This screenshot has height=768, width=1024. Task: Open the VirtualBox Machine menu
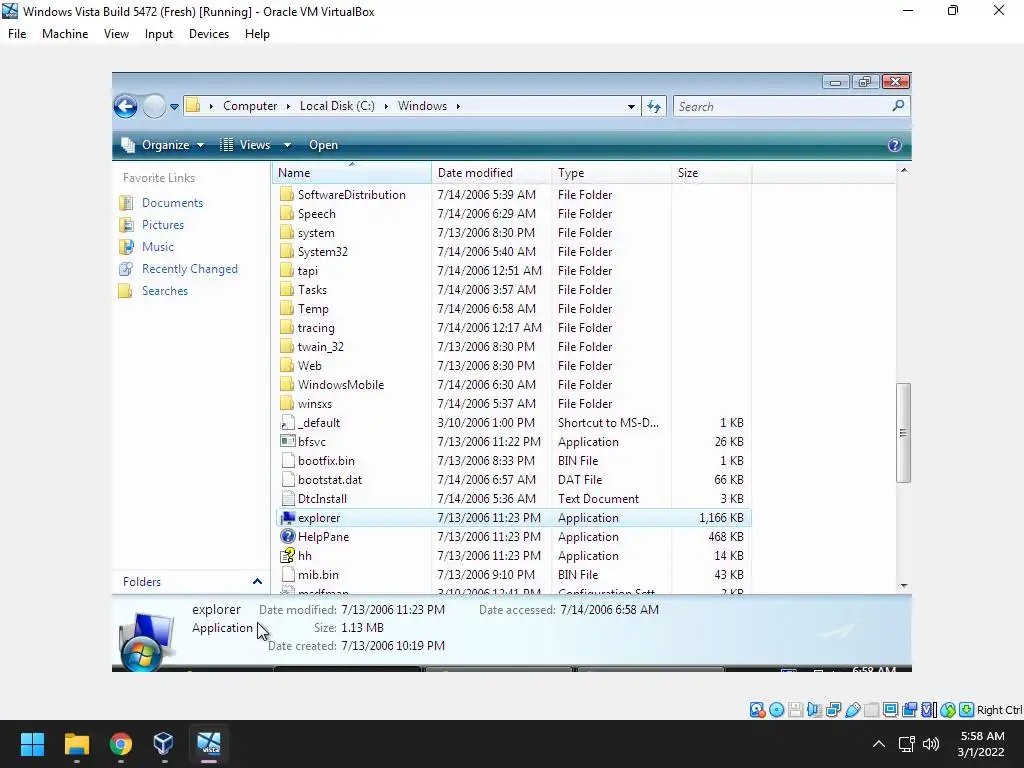tap(65, 34)
